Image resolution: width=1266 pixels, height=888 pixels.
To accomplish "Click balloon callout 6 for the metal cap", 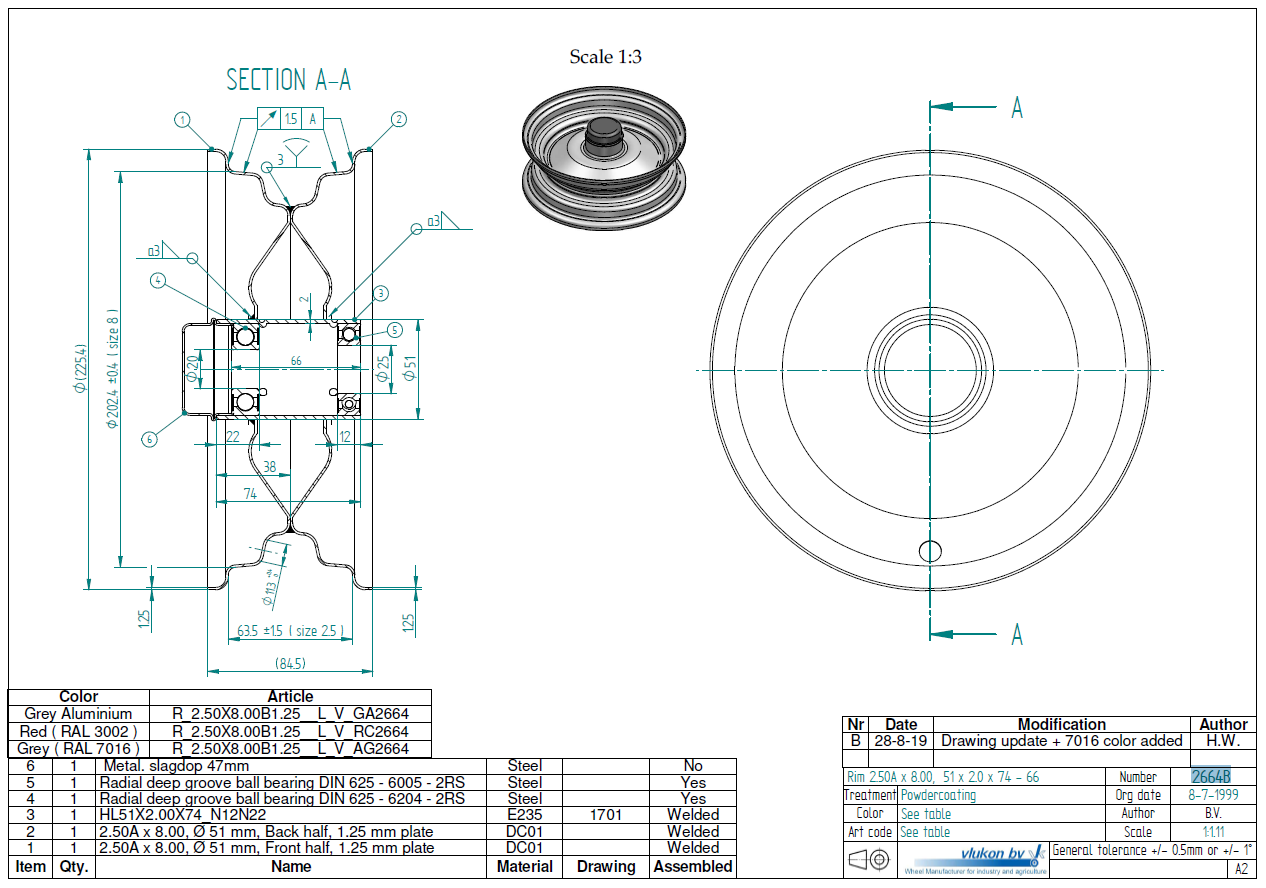I will click(x=149, y=438).
